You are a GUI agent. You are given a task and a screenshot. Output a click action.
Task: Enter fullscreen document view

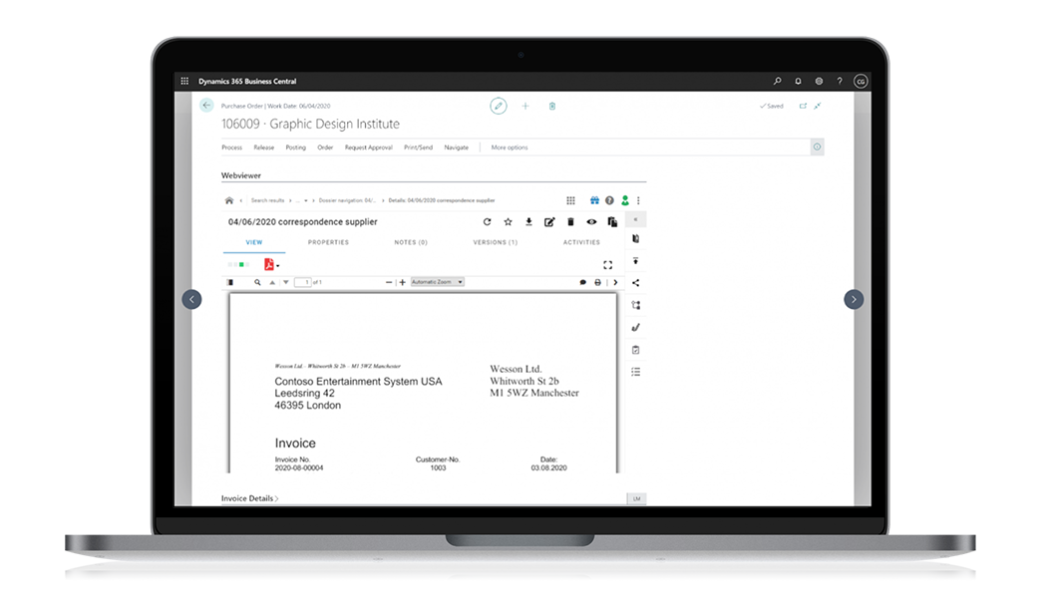click(x=608, y=265)
